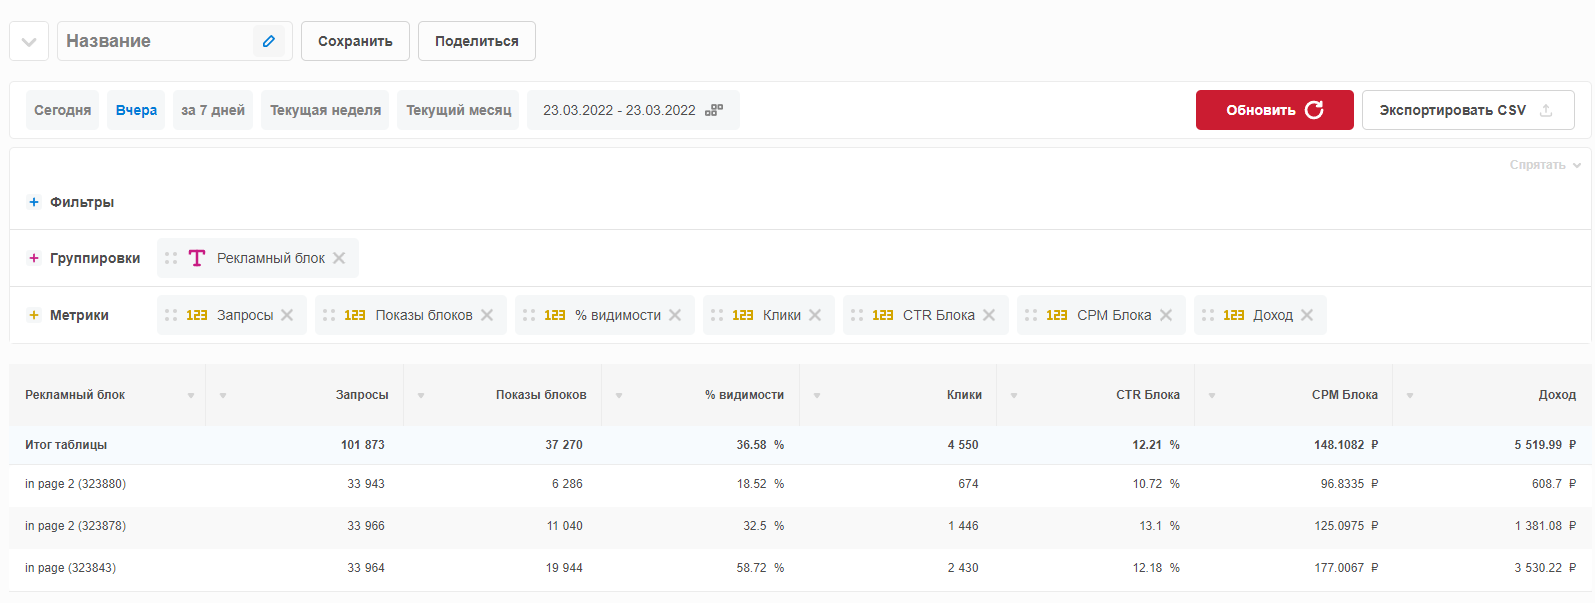Click the pink plus next to Группировки
The width and height of the screenshot is (1595, 603).
[x=34, y=258]
